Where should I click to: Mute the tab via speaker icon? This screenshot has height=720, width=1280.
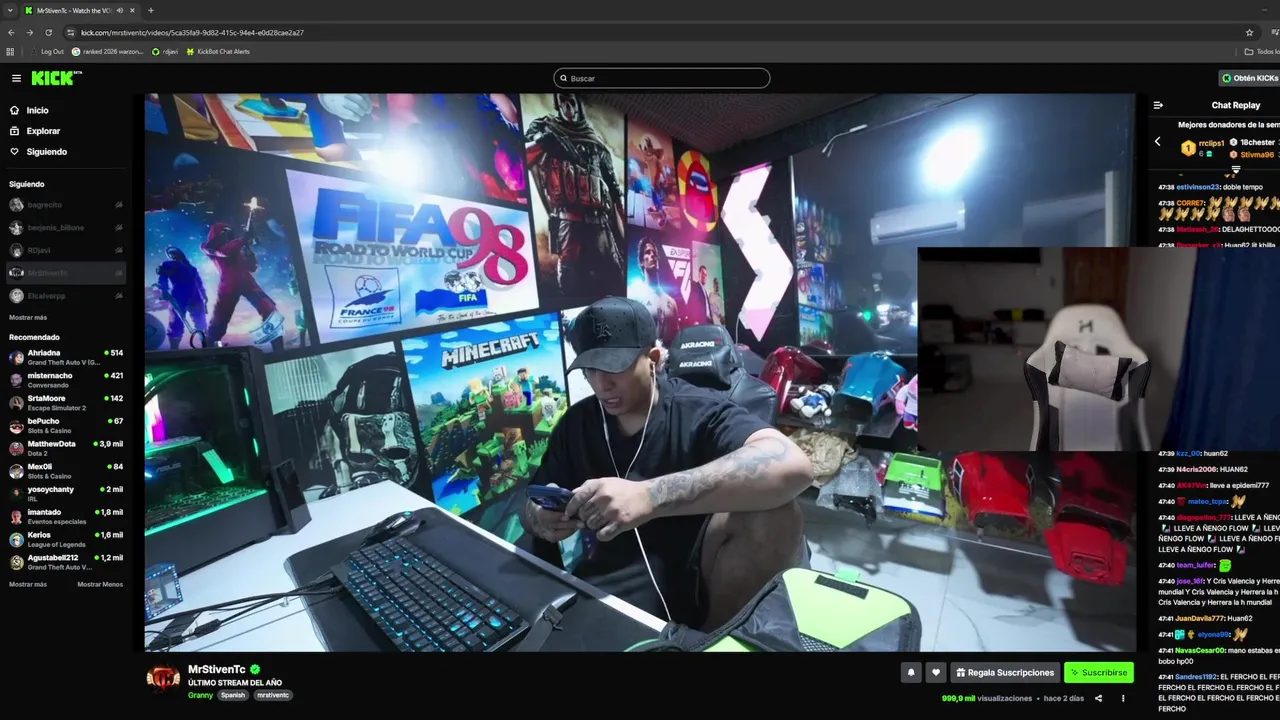[120, 10]
